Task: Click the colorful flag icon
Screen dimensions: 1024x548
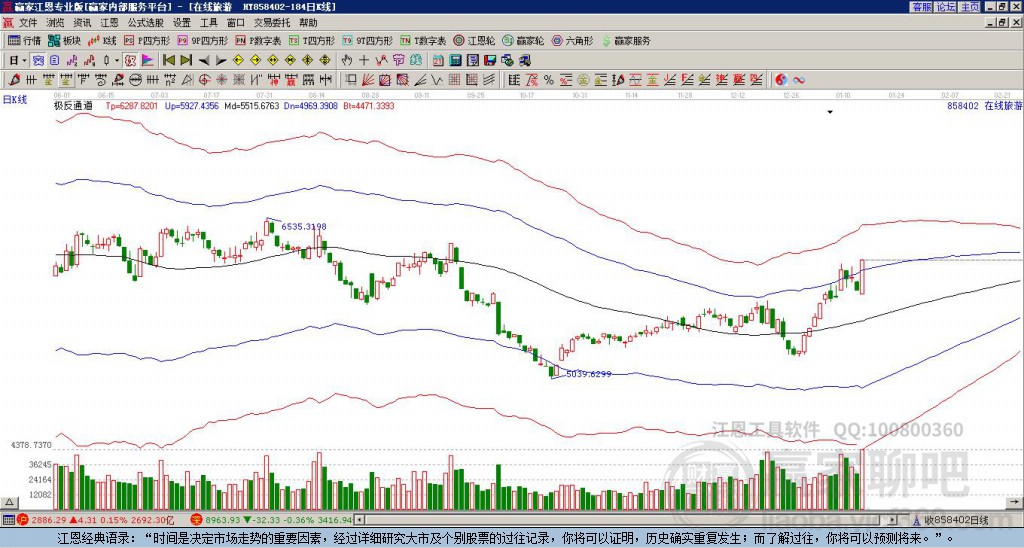Action: [148, 61]
